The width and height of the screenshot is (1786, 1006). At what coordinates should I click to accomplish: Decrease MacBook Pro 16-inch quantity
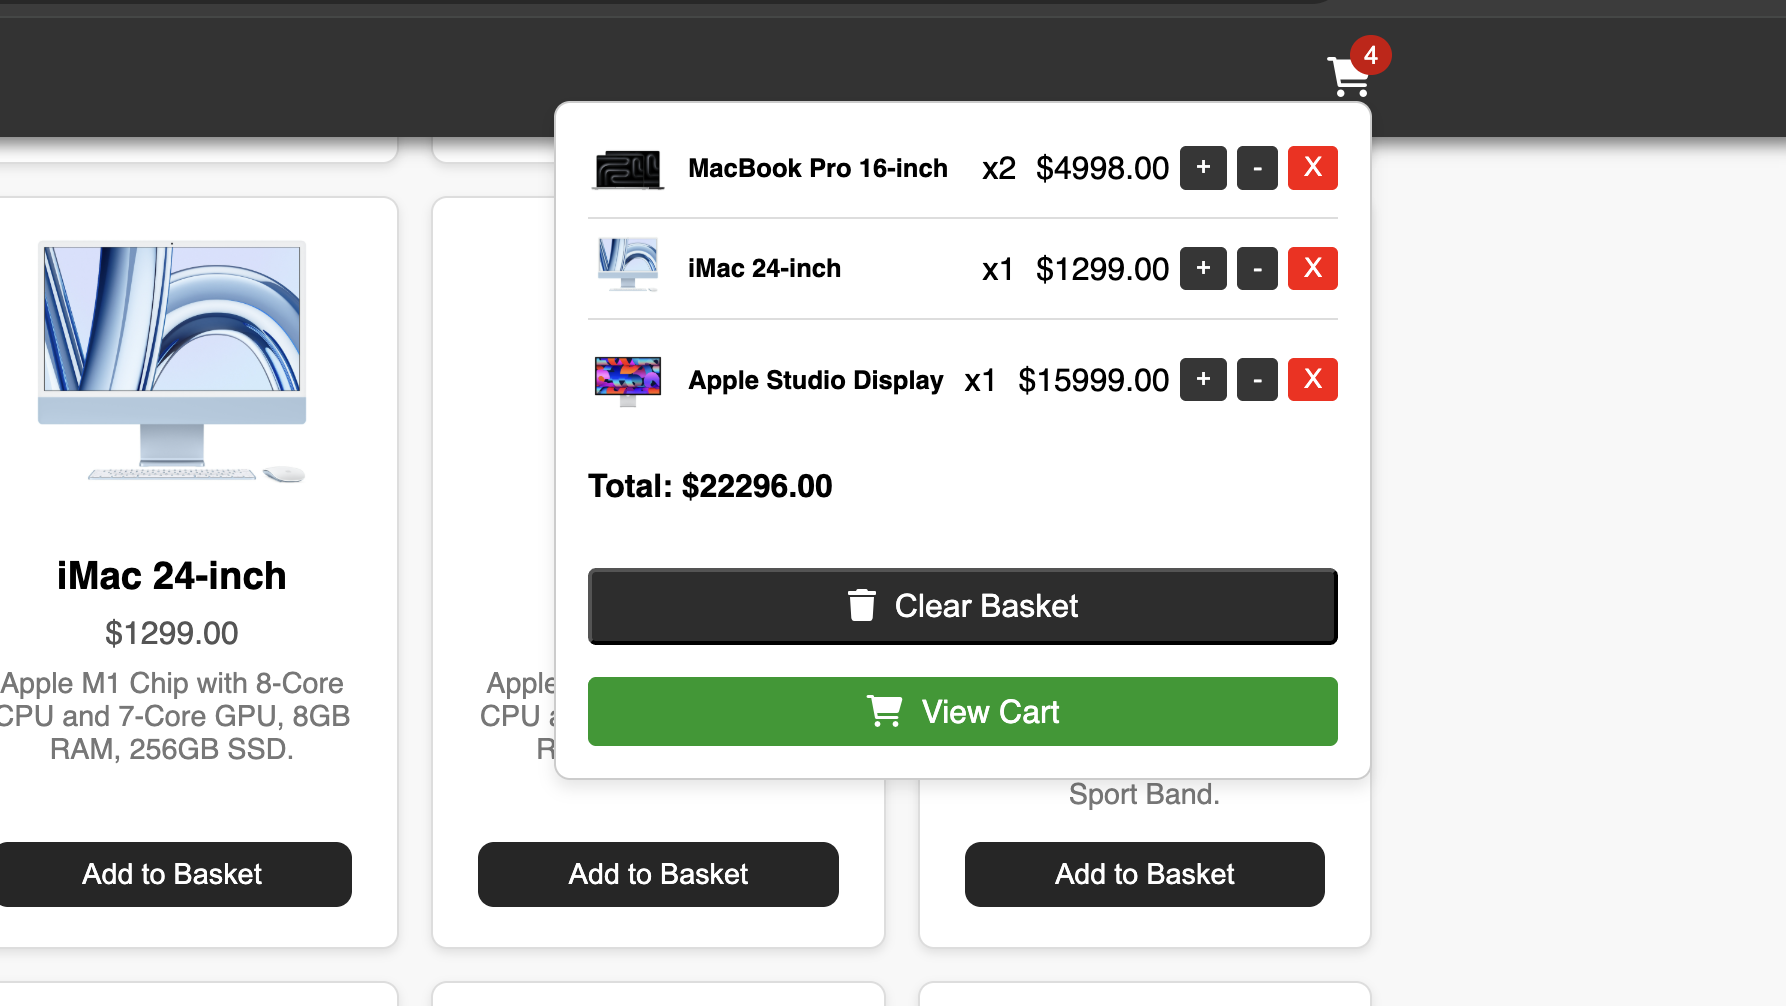tap(1257, 168)
